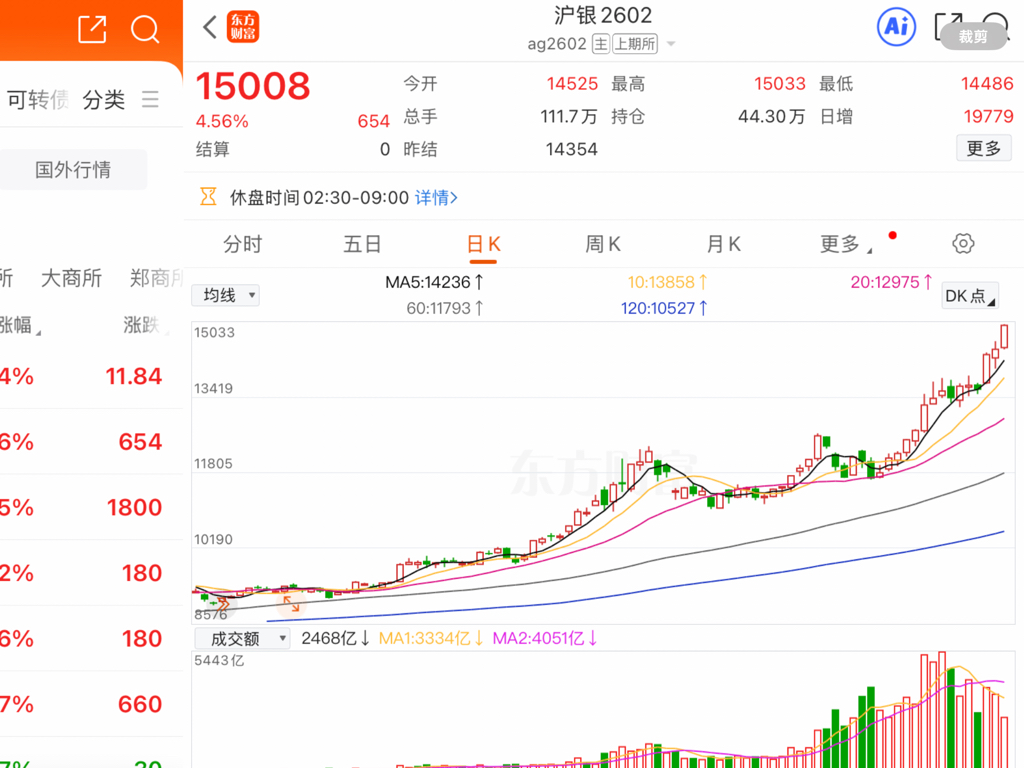1024x768 pixels.
Task: Open the 可转债 tab
Action: 37,99
